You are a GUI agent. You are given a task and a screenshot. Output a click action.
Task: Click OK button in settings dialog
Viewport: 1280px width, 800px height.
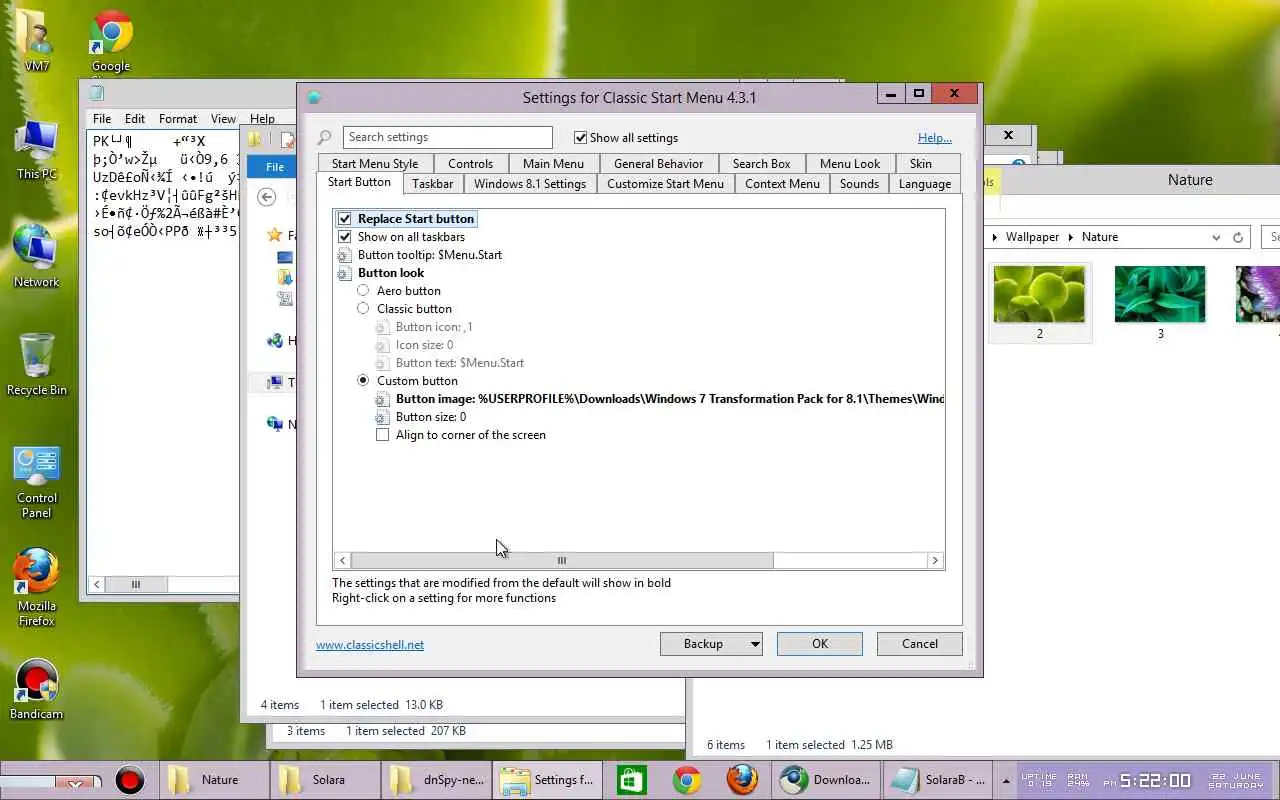click(x=820, y=644)
